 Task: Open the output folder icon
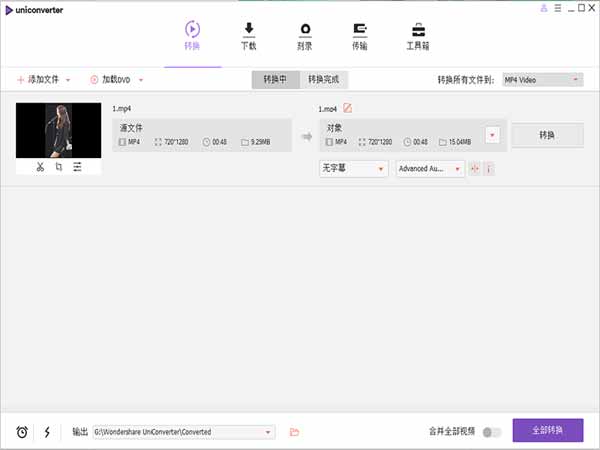(294, 432)
